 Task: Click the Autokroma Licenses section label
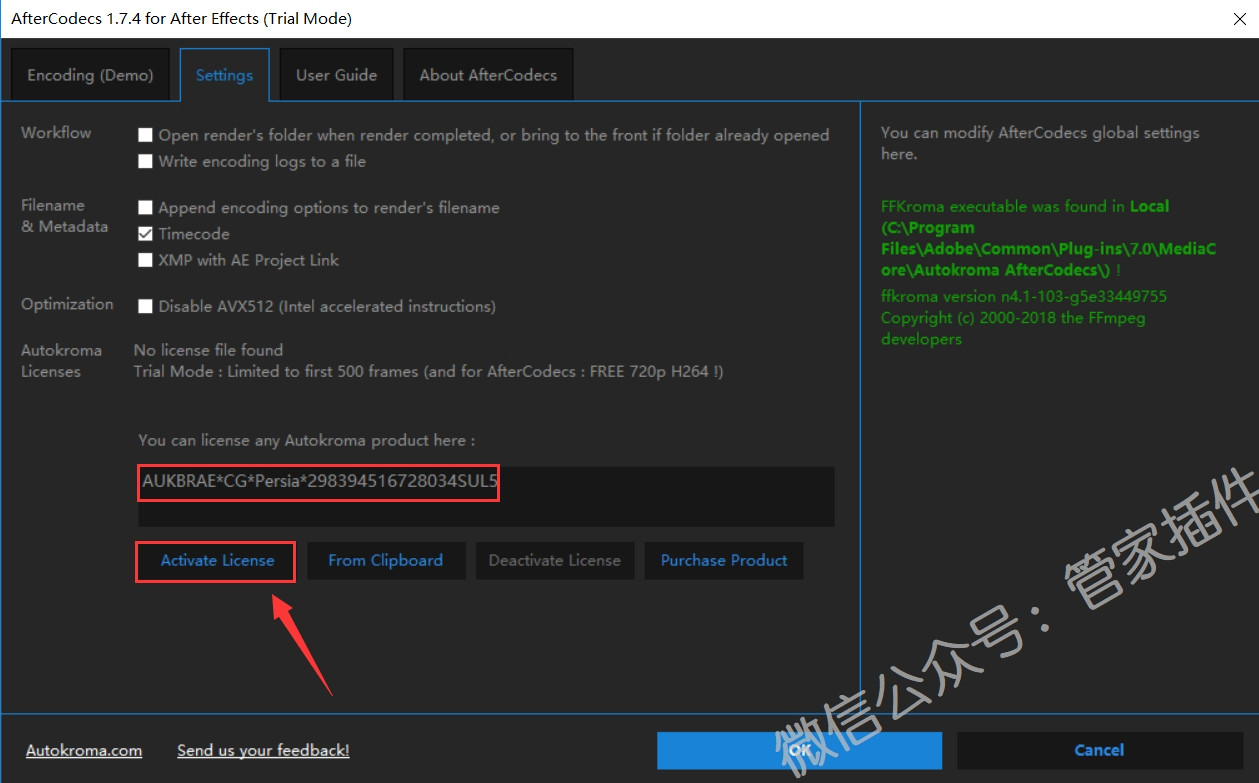pos(61,361)
